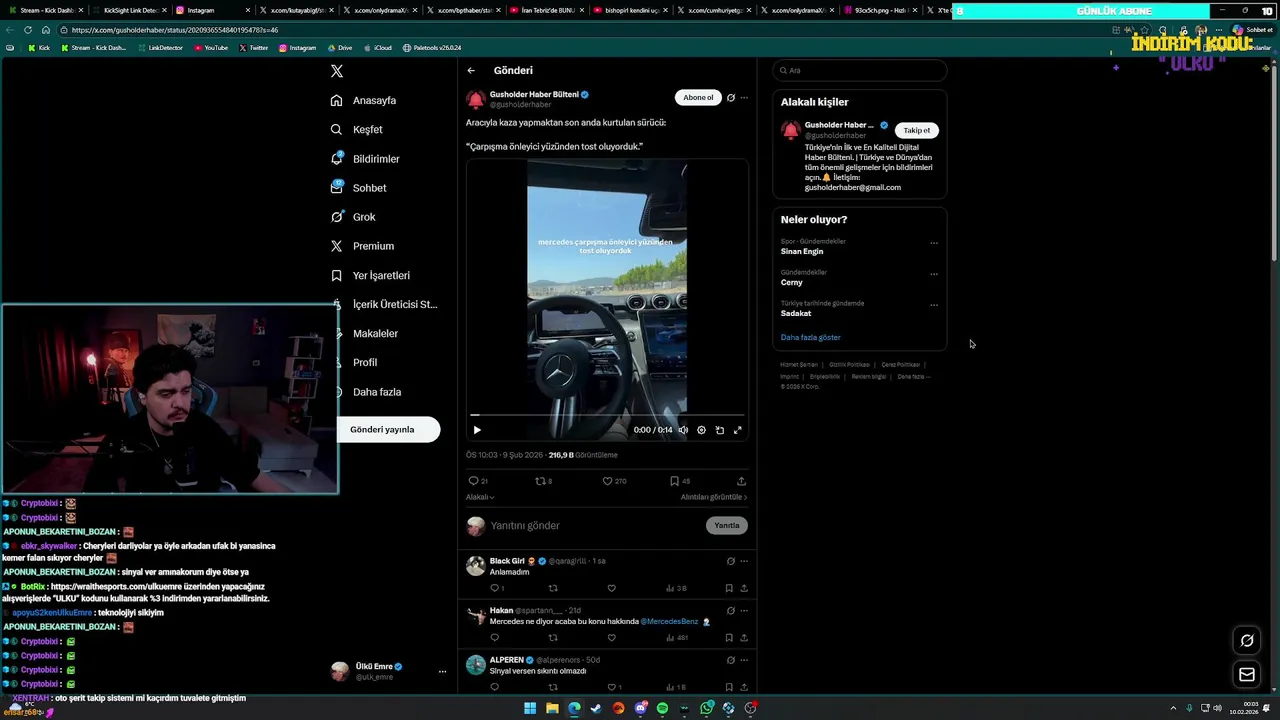1280x720 pixels.
Task: Click the Abone ol button
Action: [x=698, y=97]
